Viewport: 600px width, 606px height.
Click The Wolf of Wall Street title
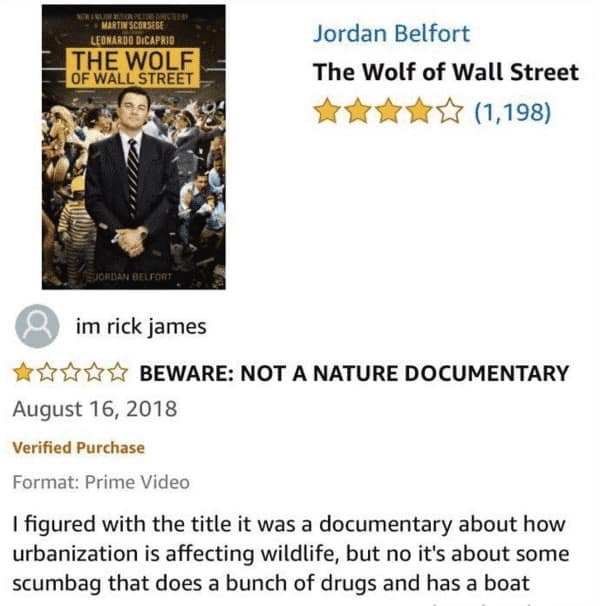(x=446, y=72)
